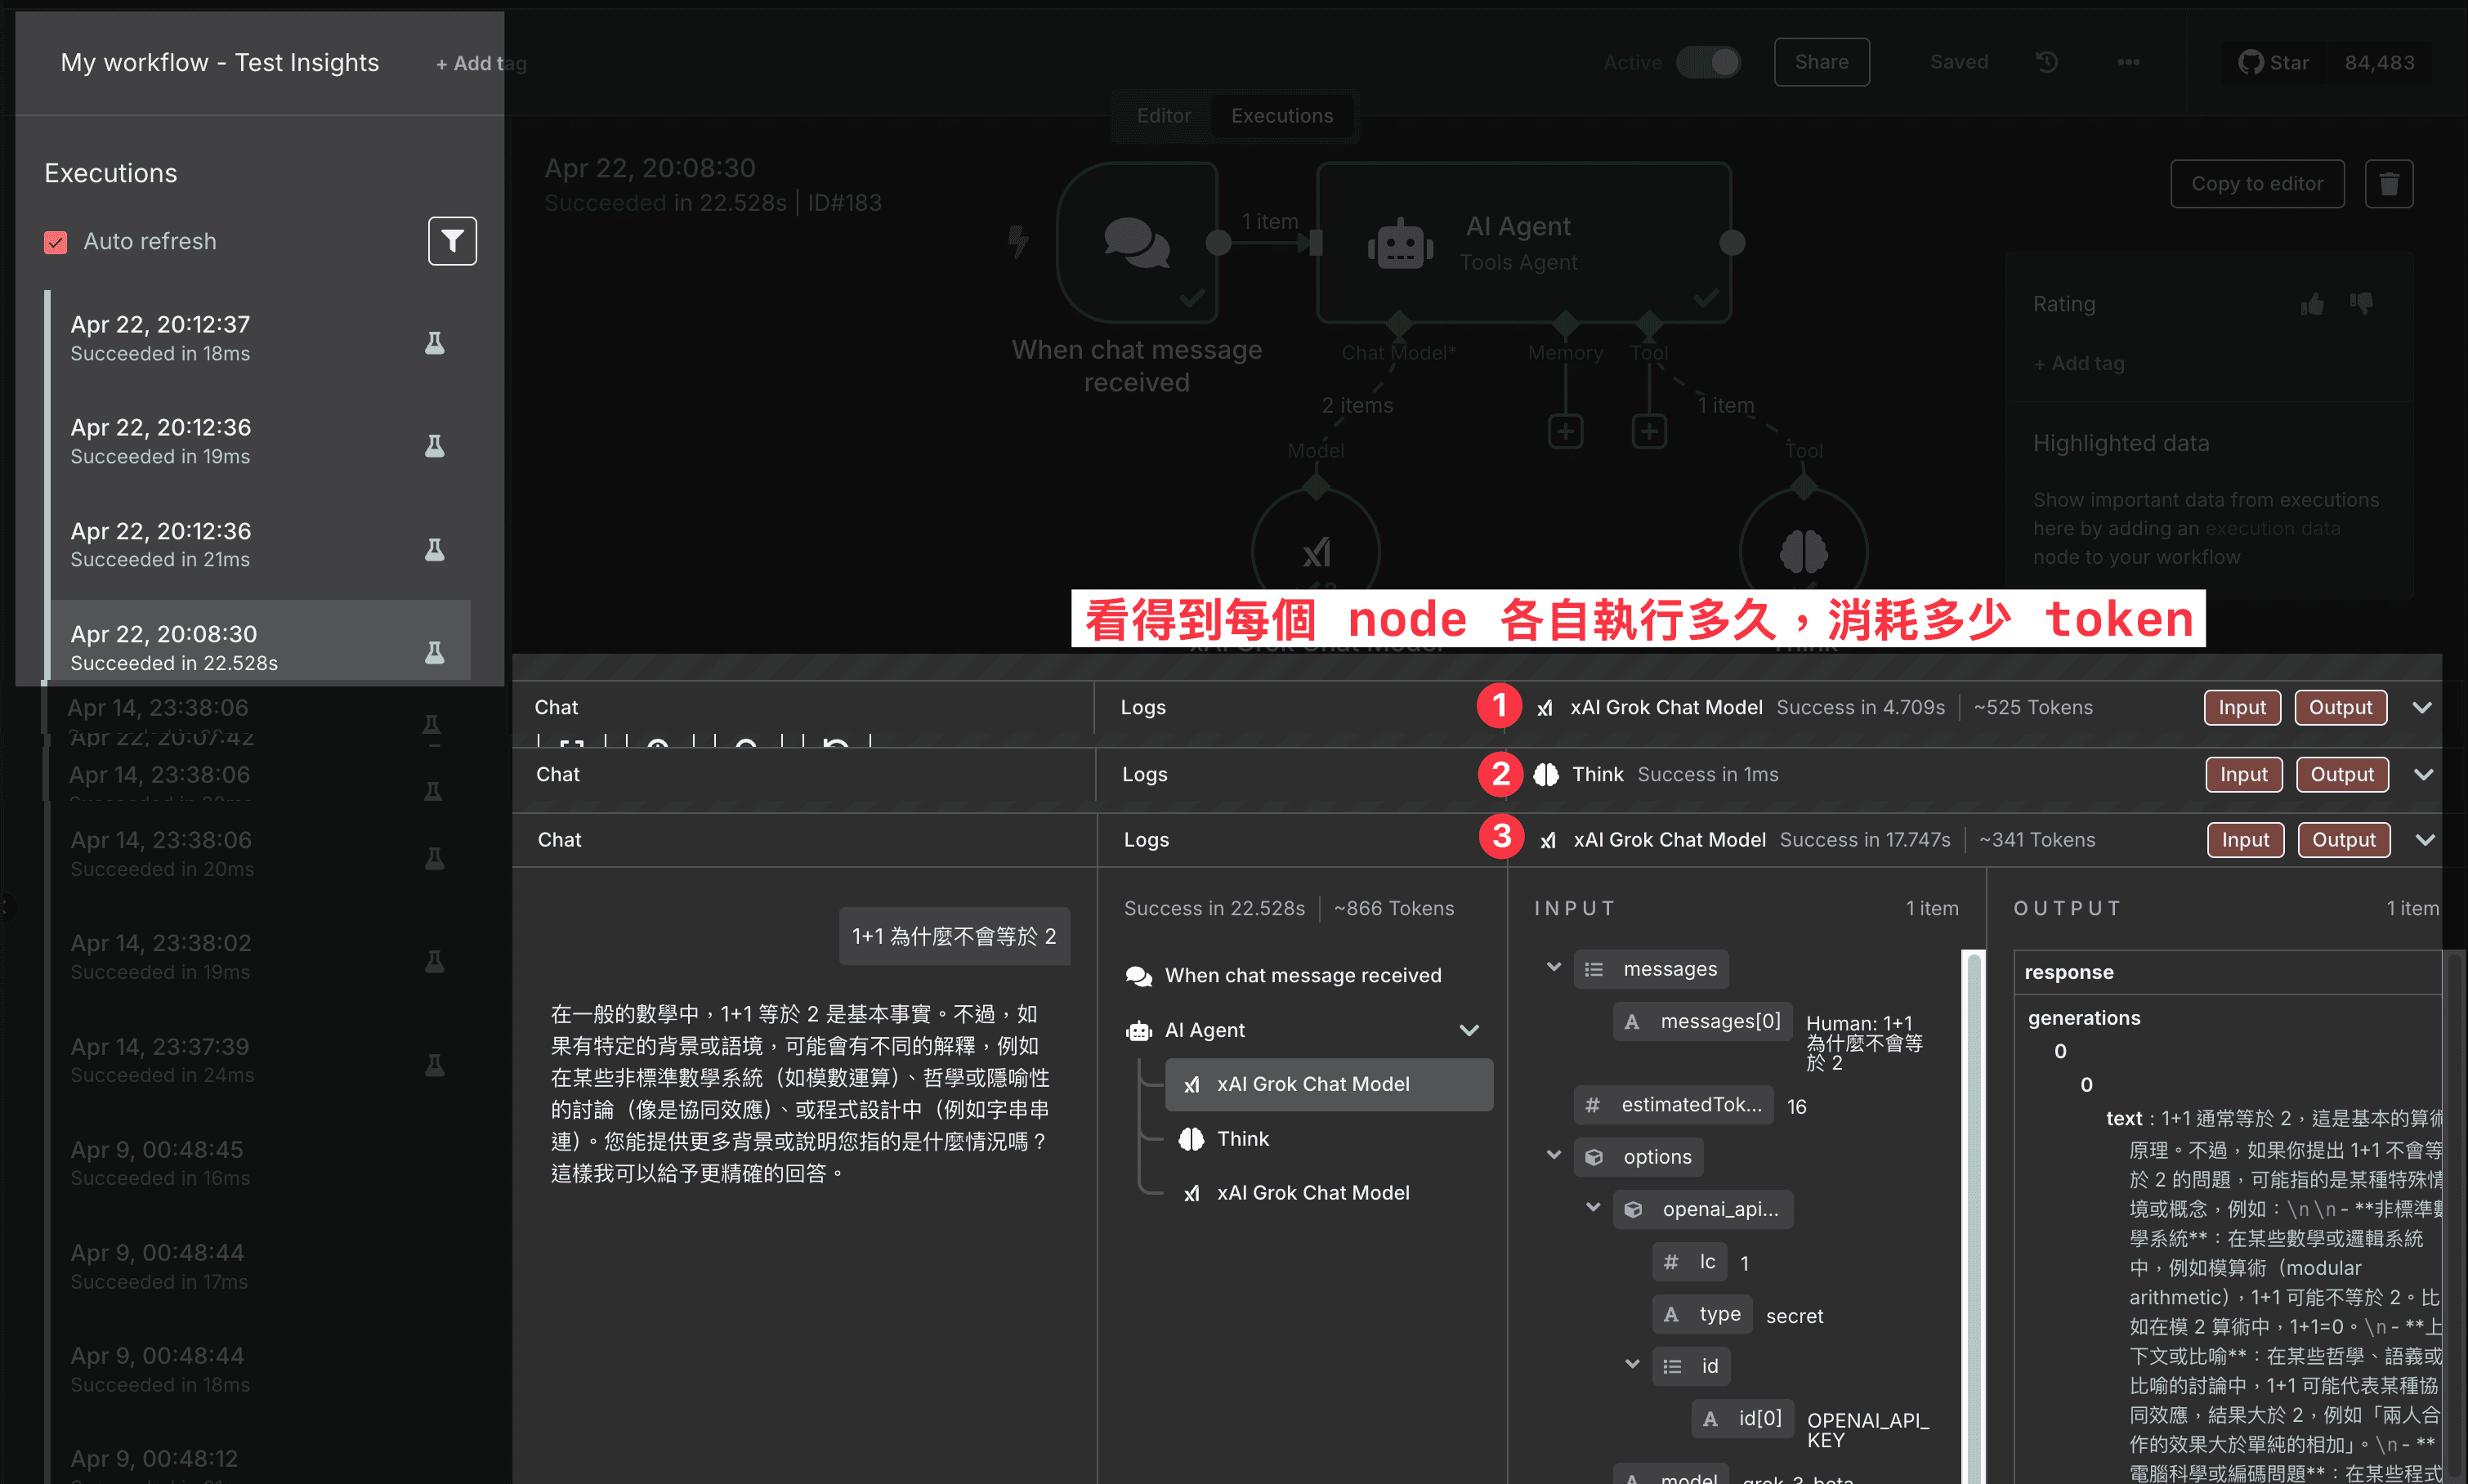Open the executions filter icon

pos(452,241)
